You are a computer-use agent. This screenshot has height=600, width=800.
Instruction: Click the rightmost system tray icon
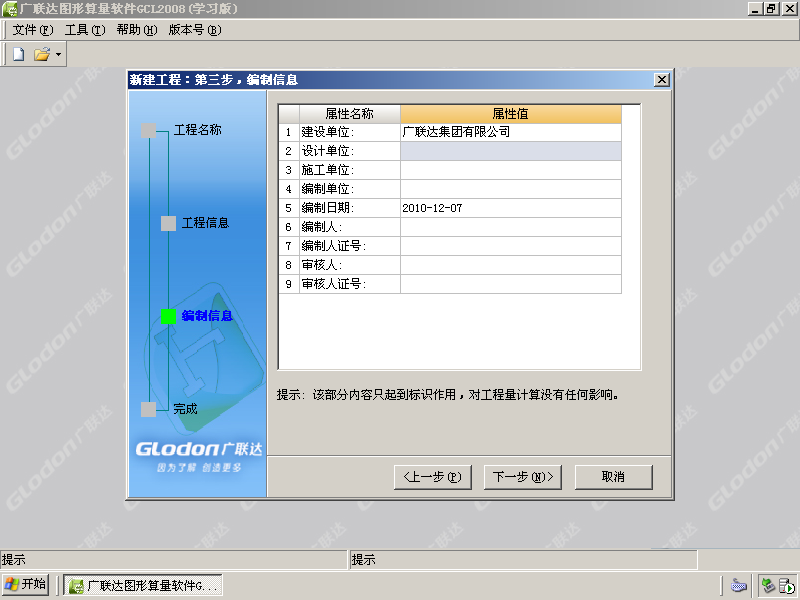pos(786,586)
